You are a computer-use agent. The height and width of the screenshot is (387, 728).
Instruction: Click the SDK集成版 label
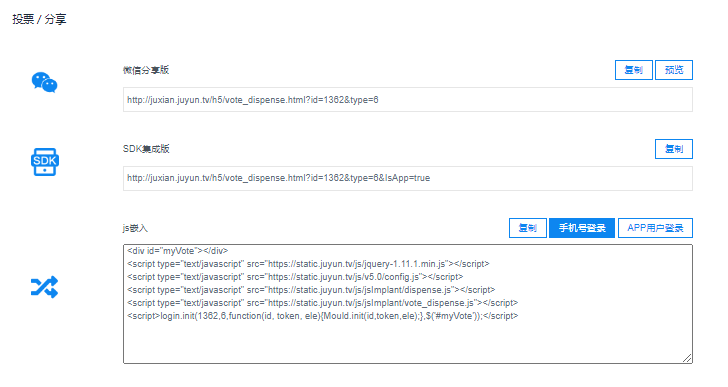tap(146, 149)
